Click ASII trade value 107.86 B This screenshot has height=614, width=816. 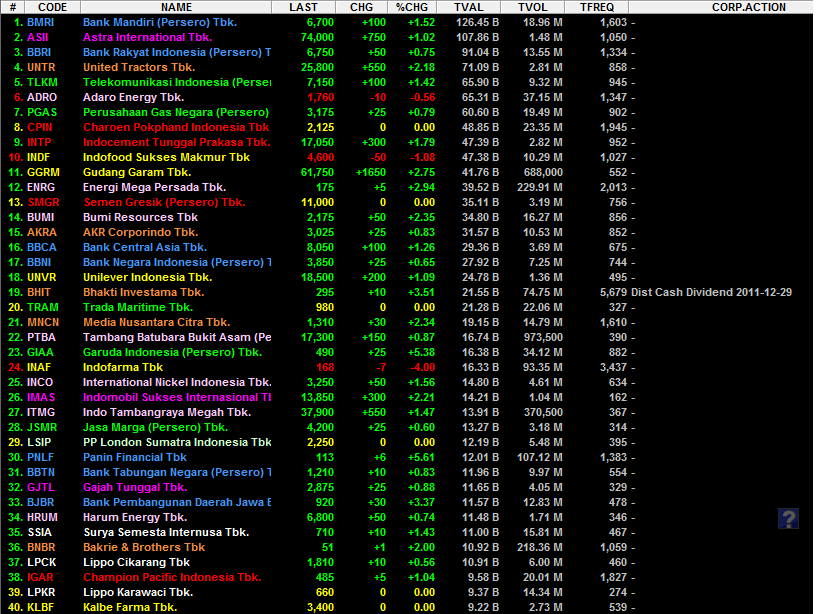pyautogui.click(x=478, y=37)
